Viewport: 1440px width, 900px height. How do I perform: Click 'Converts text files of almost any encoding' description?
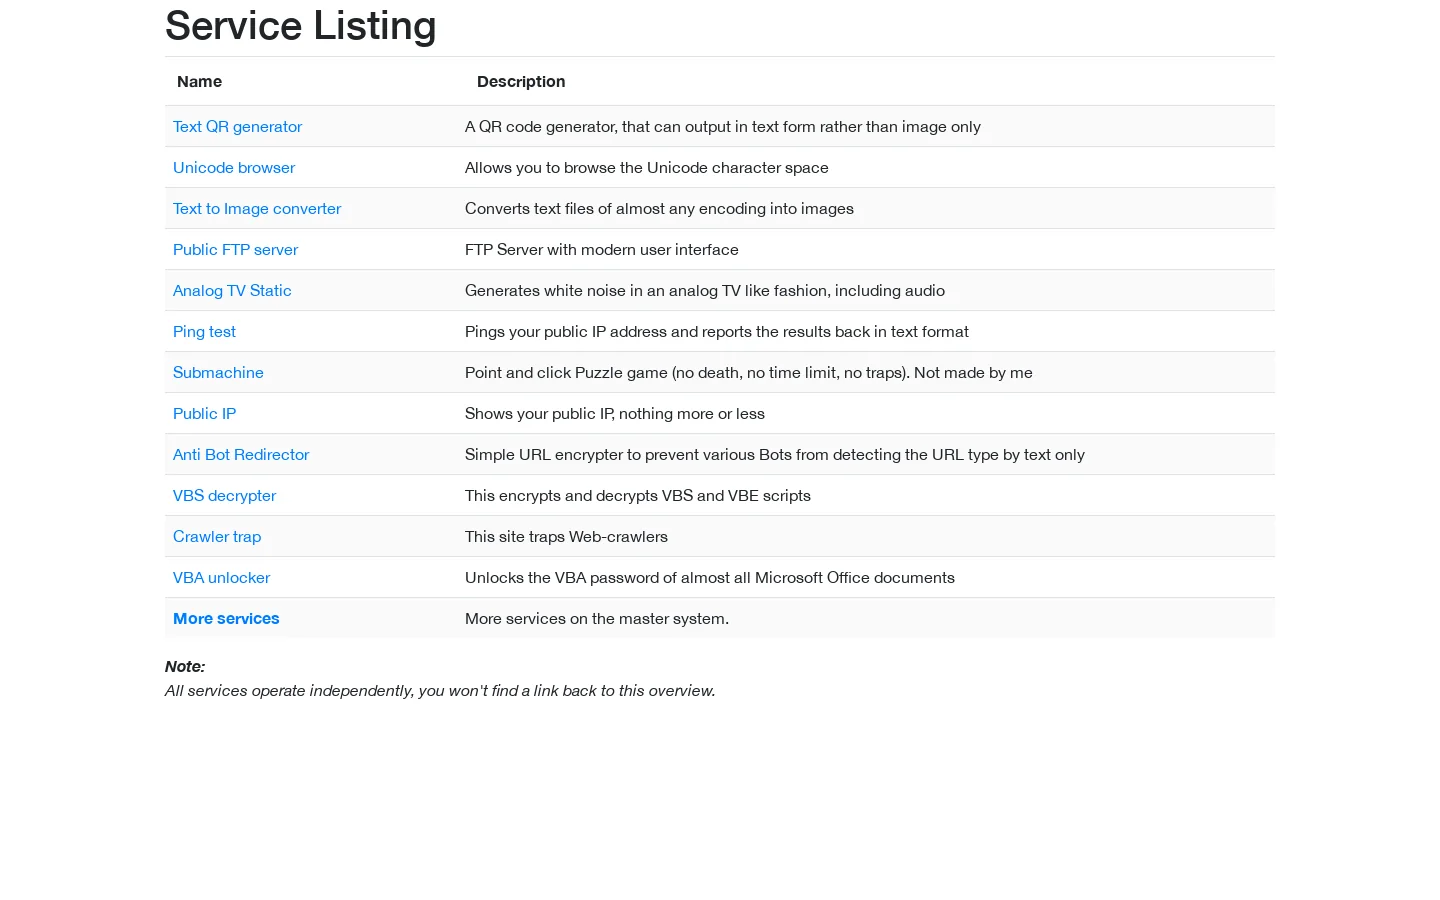coord(659,209)
